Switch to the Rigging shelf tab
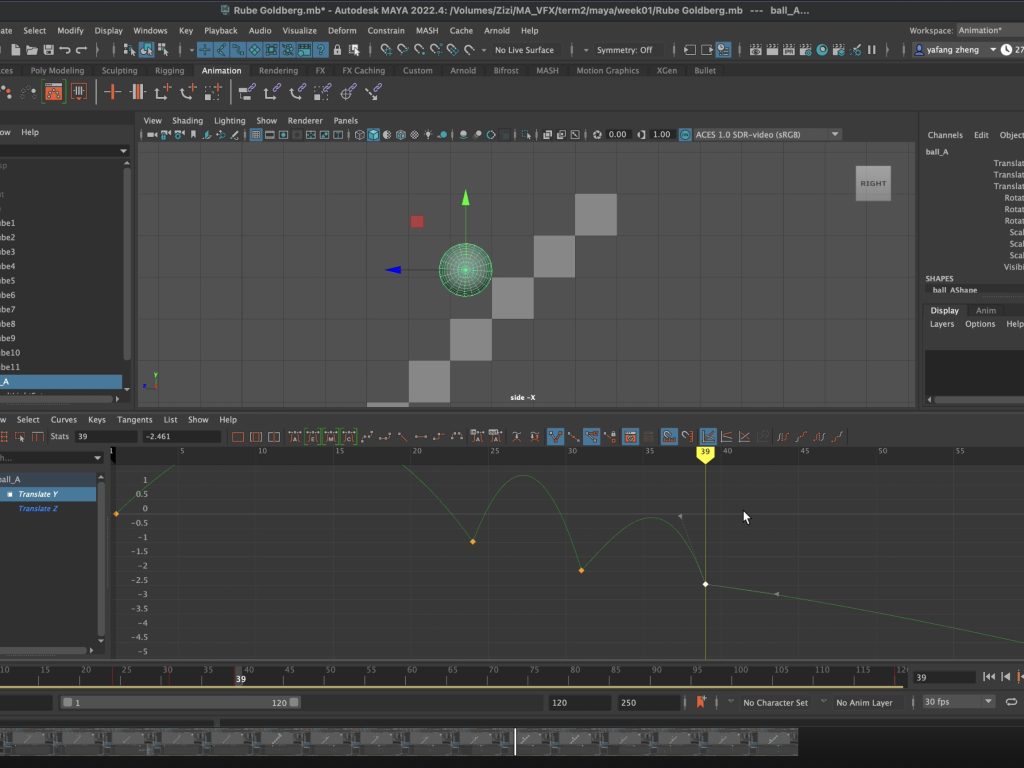1024x768 pixels. coord(169,71)
